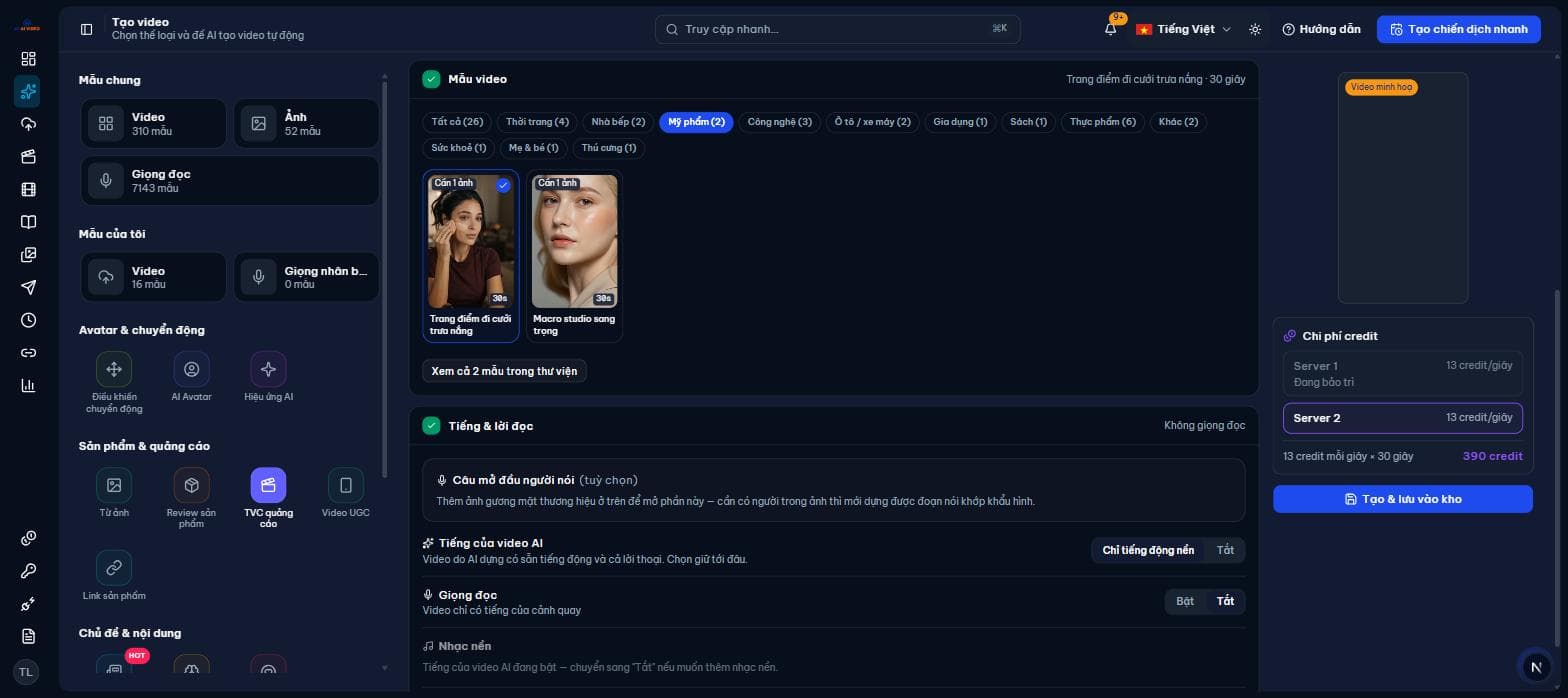Select the Thời trang (4) category tab
This screenshot has height=698, width=1568.
click(537, 122)
